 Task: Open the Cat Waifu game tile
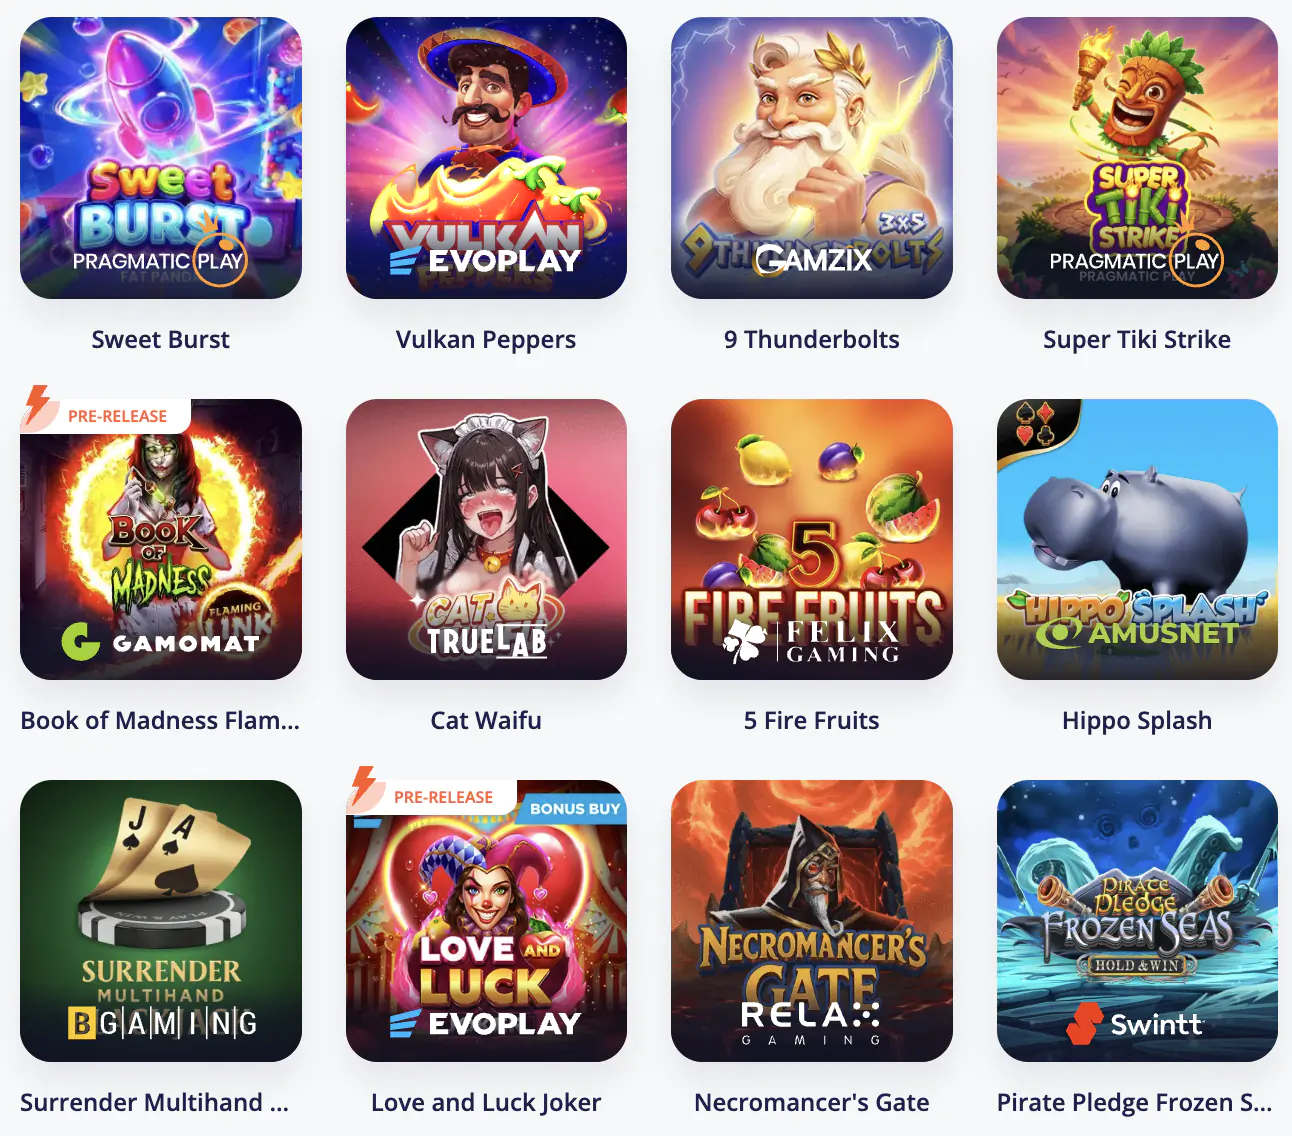pyautogui.click(x=486, y=540)
